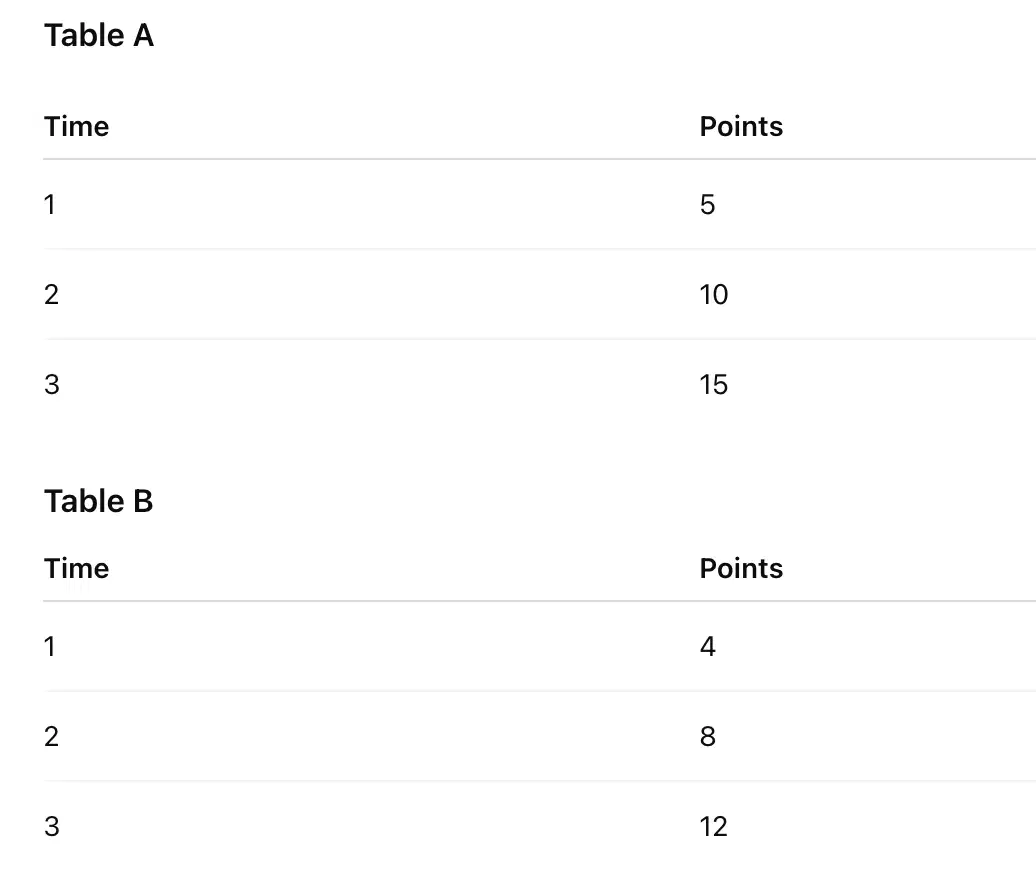Screen dimensions: 1036x884
Task: Click Table A Time cell with 3
Action: tap(52, 385)
